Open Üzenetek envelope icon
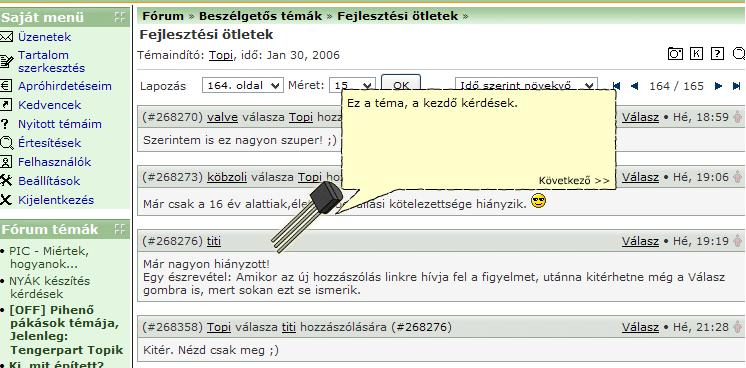This screenshot has width=746, height=368. (6, 37)
